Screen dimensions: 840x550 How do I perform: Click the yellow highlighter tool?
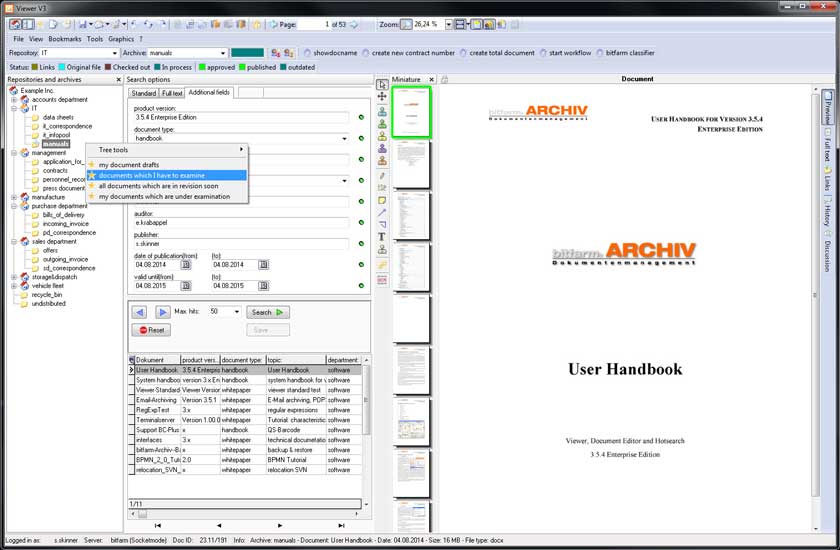pyautogui.click(x=382, y=265)
